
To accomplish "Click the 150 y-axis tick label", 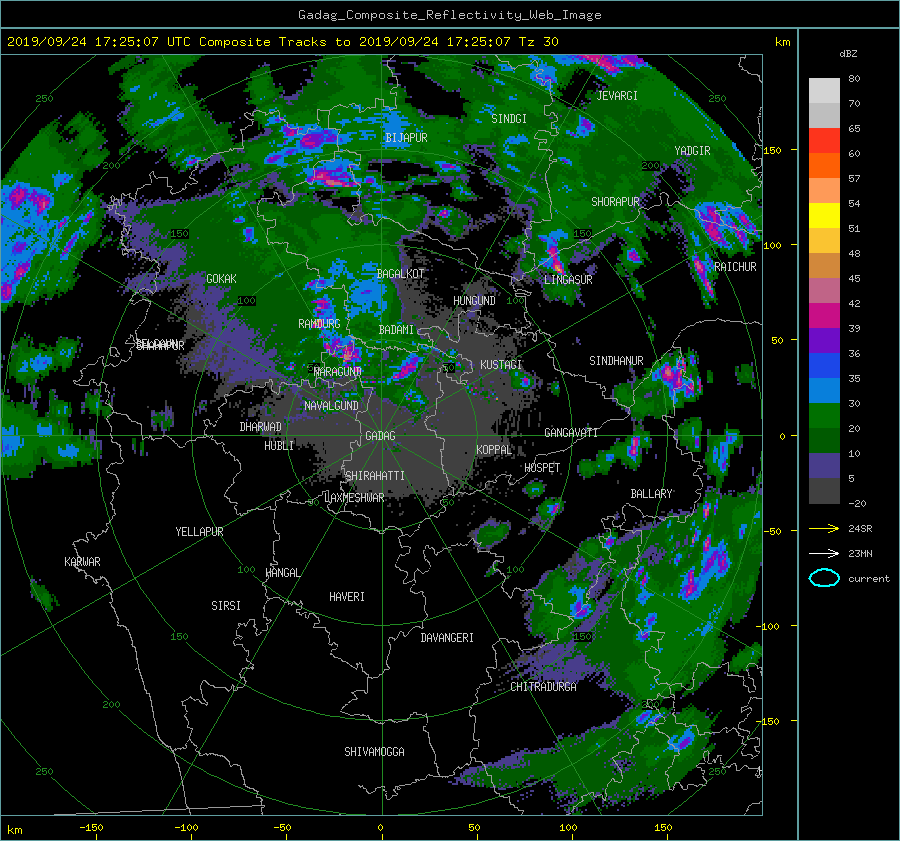I will pos(773,150).
